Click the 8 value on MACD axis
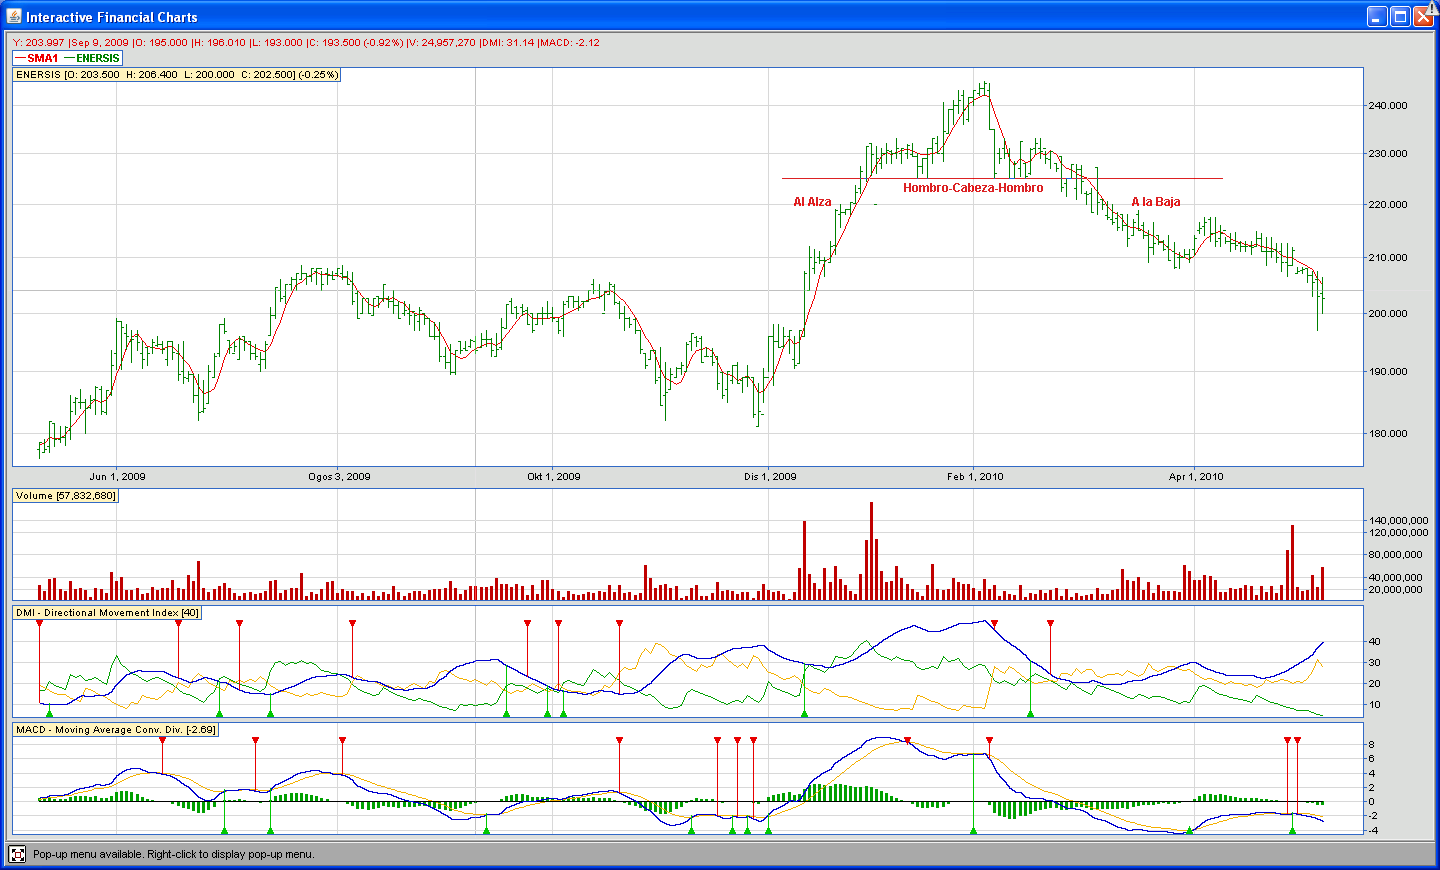 [x=1372, y=745]
